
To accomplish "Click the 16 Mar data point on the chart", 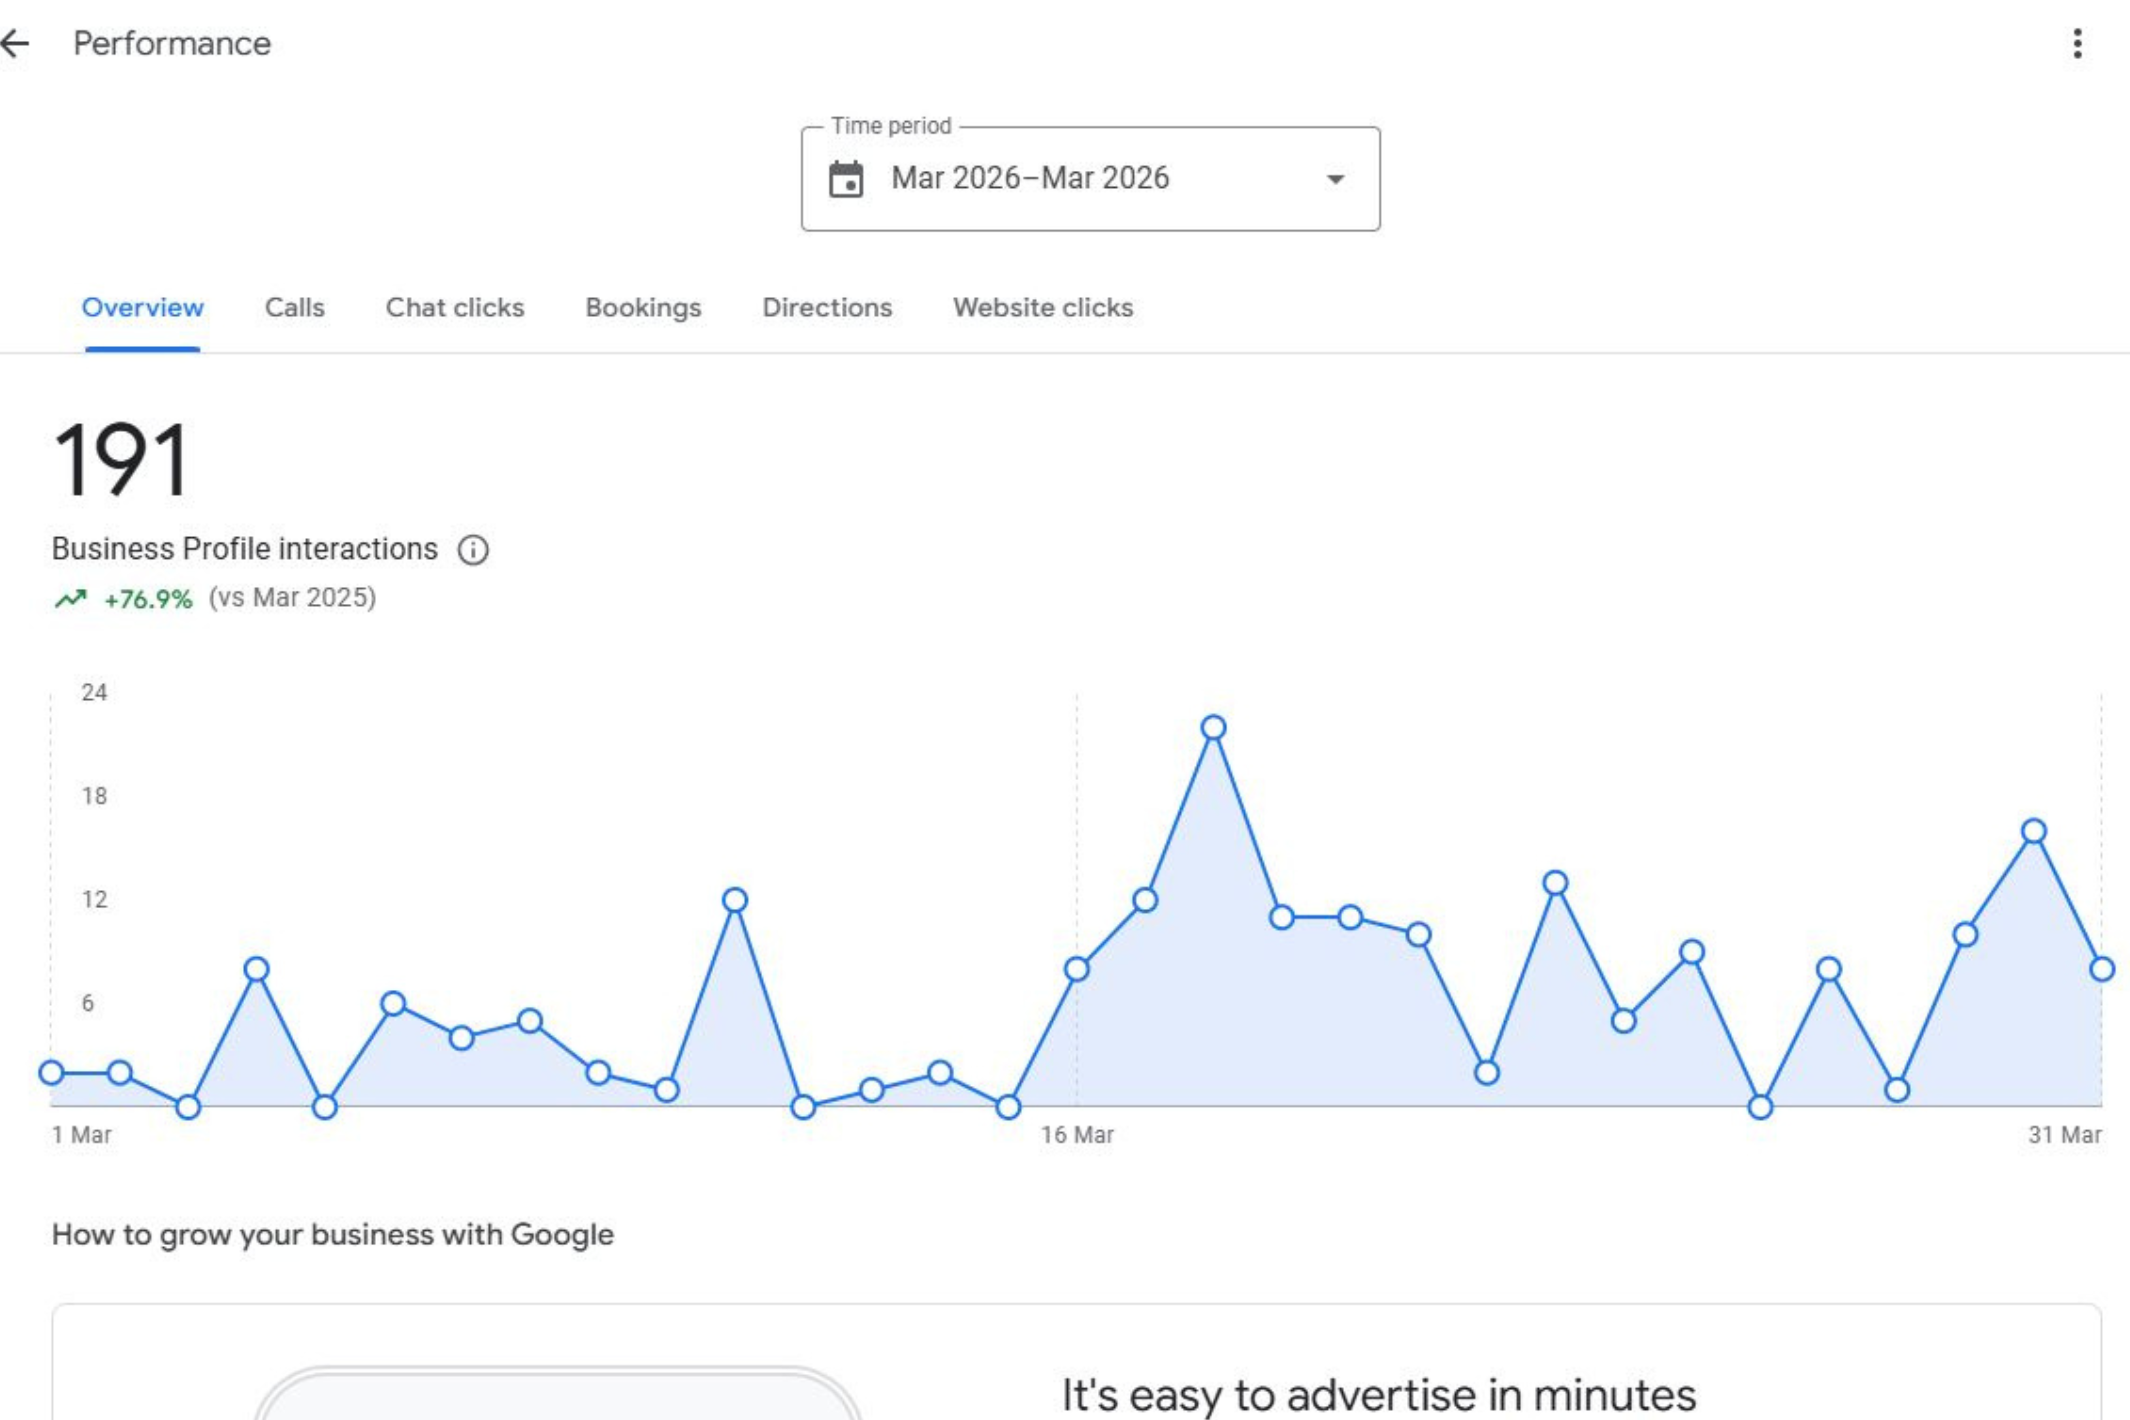I will (1077, 969).
